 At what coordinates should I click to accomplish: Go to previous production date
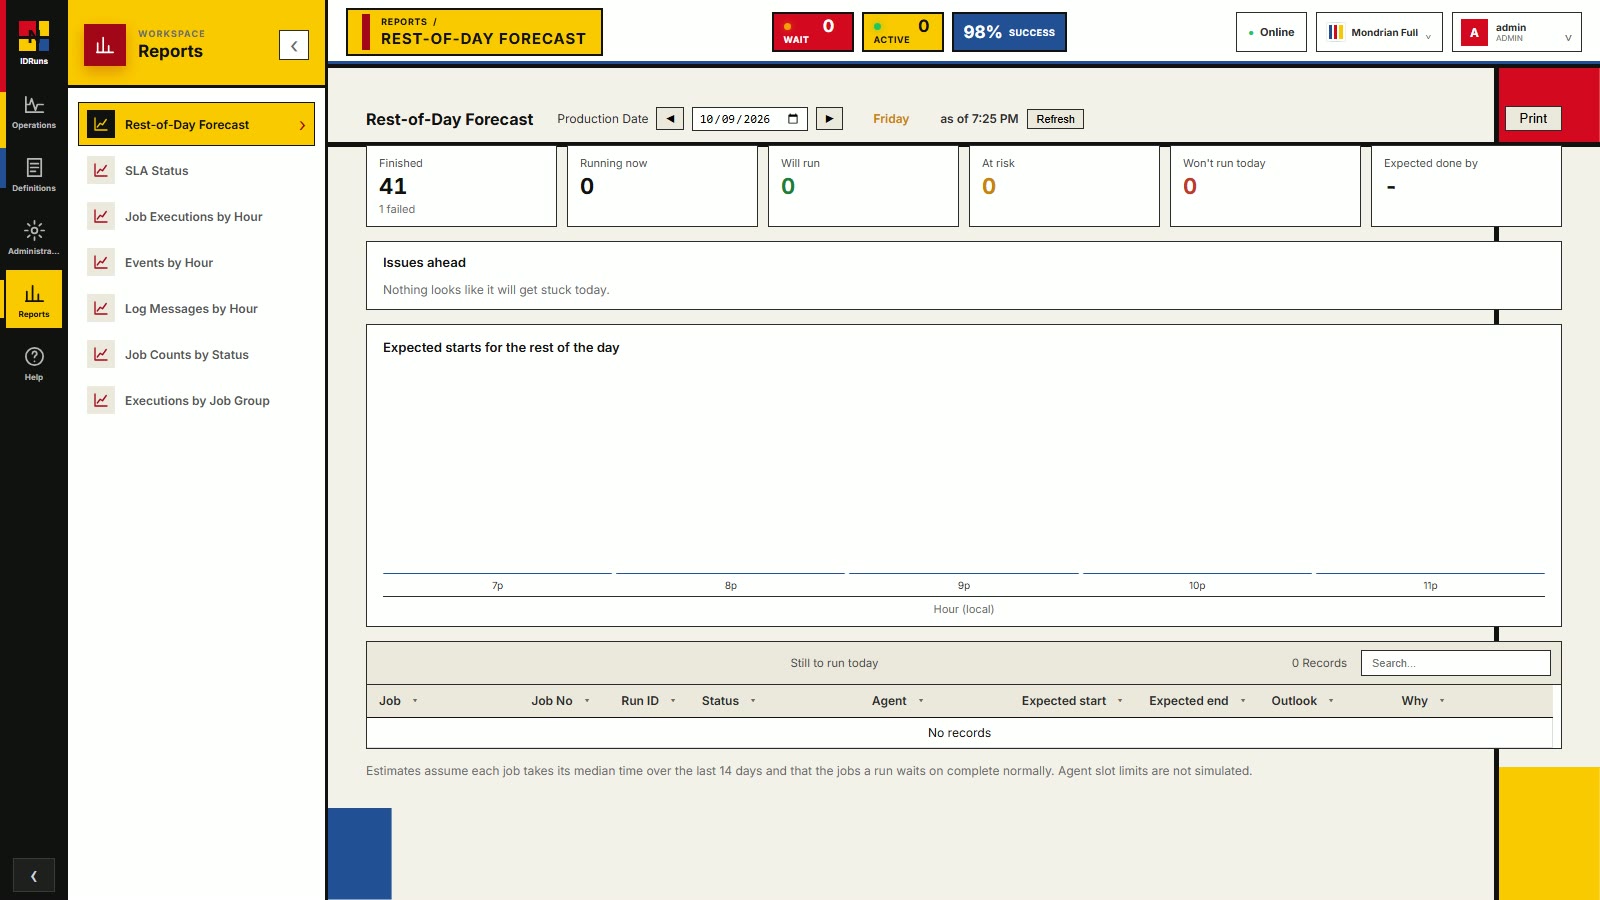coord(670,119)
